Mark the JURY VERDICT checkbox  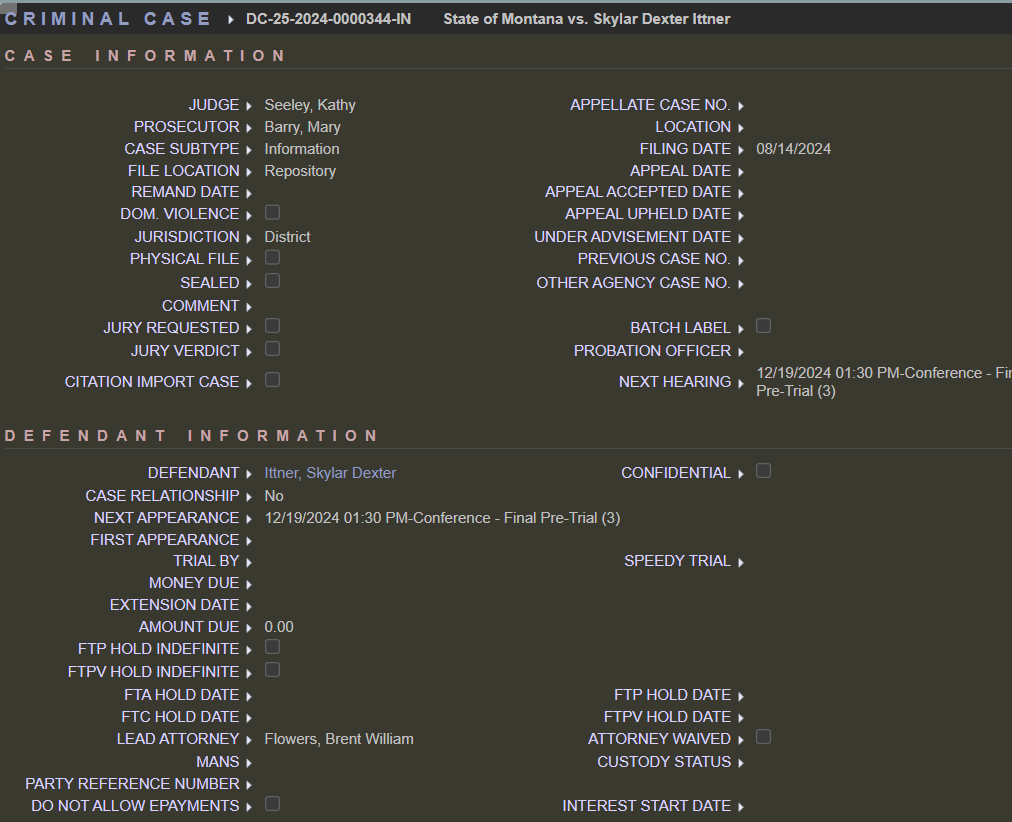(272, 349)
